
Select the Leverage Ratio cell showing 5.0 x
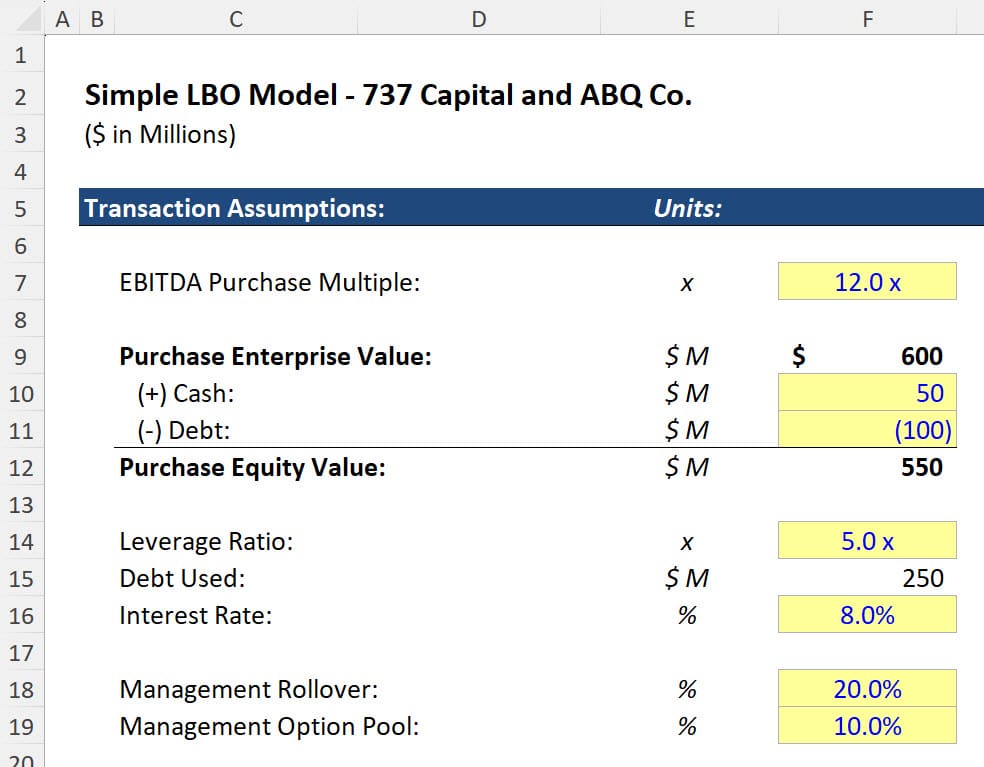[866, 541]
